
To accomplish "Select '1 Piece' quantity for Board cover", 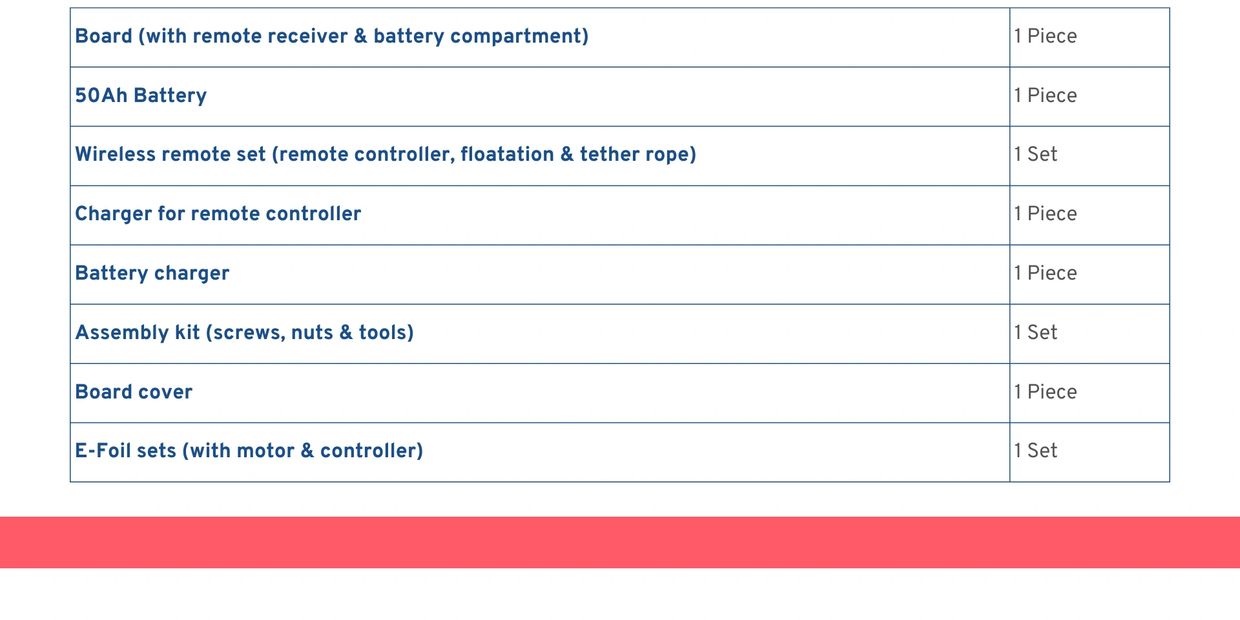I will coord(1045,392).
